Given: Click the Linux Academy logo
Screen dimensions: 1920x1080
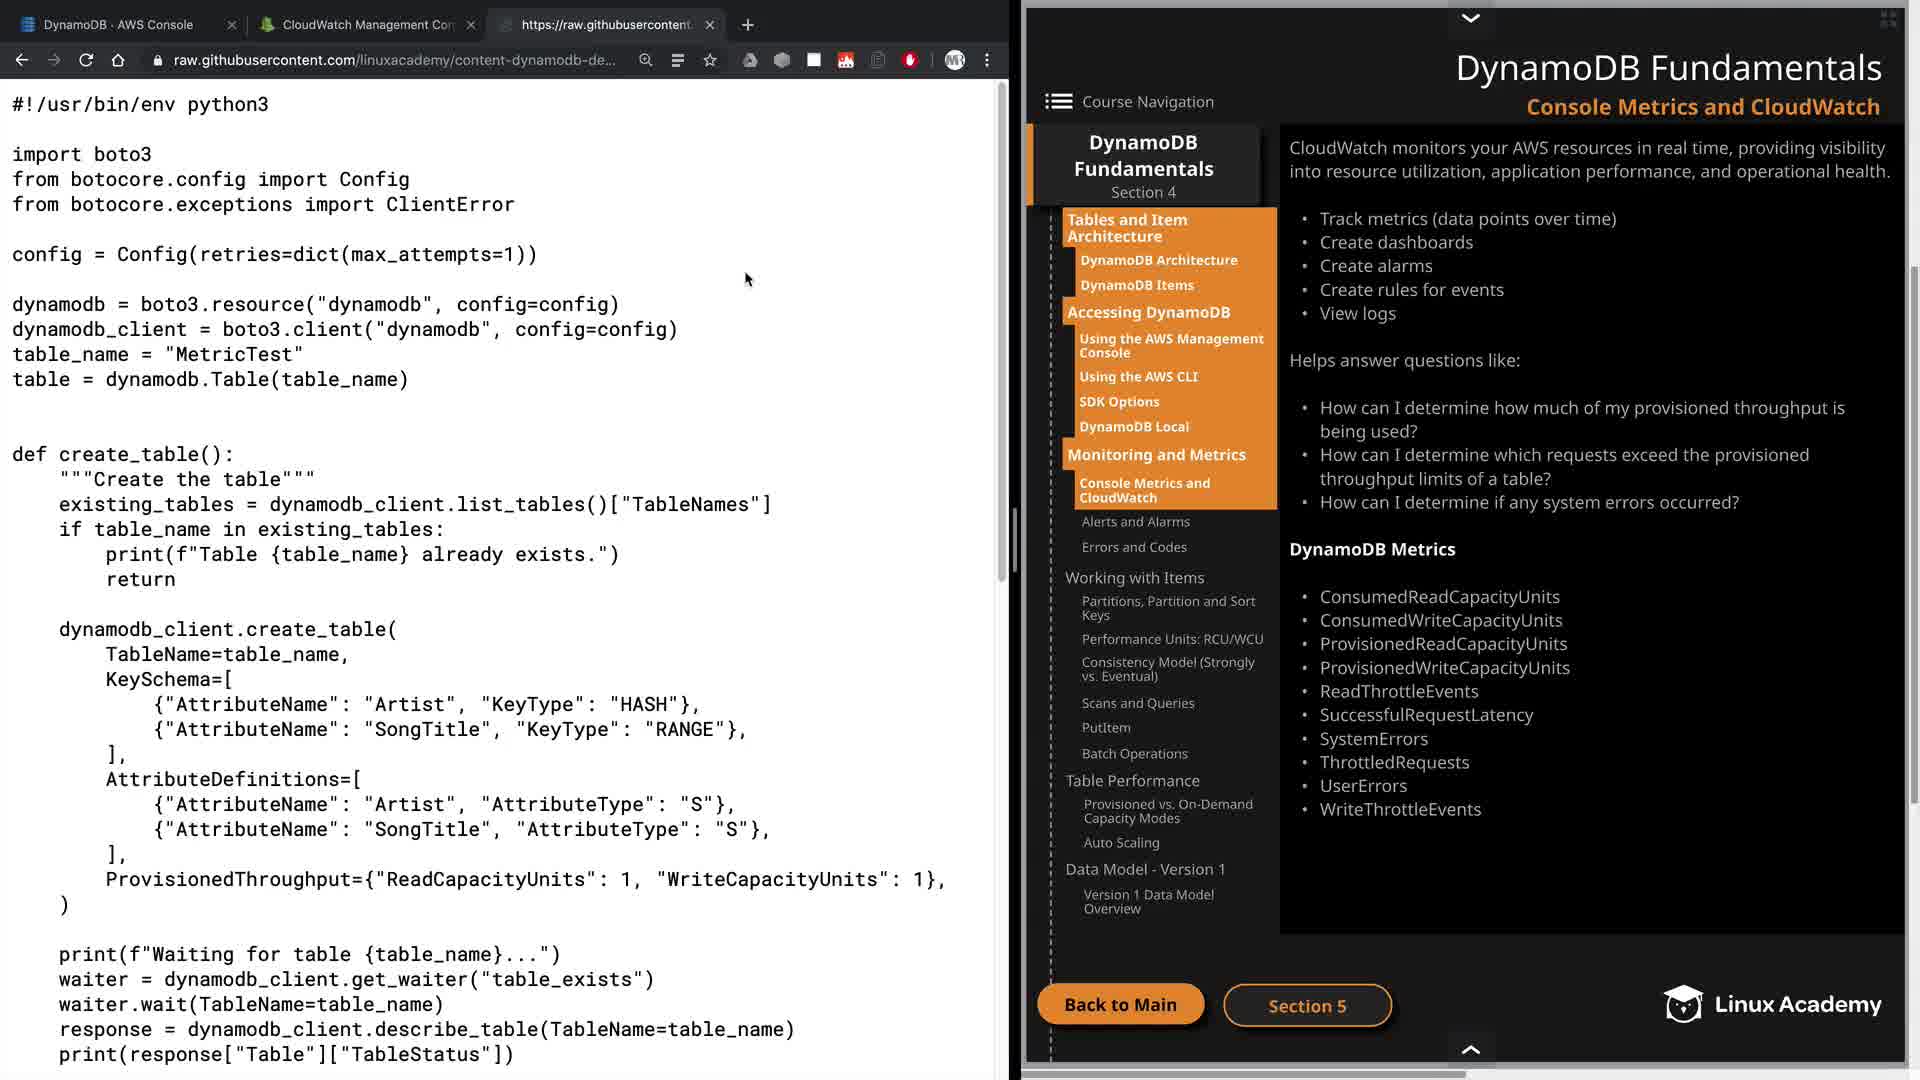Looking at the screenshot, I should pyautogui.click(x=1772, y=1004).
